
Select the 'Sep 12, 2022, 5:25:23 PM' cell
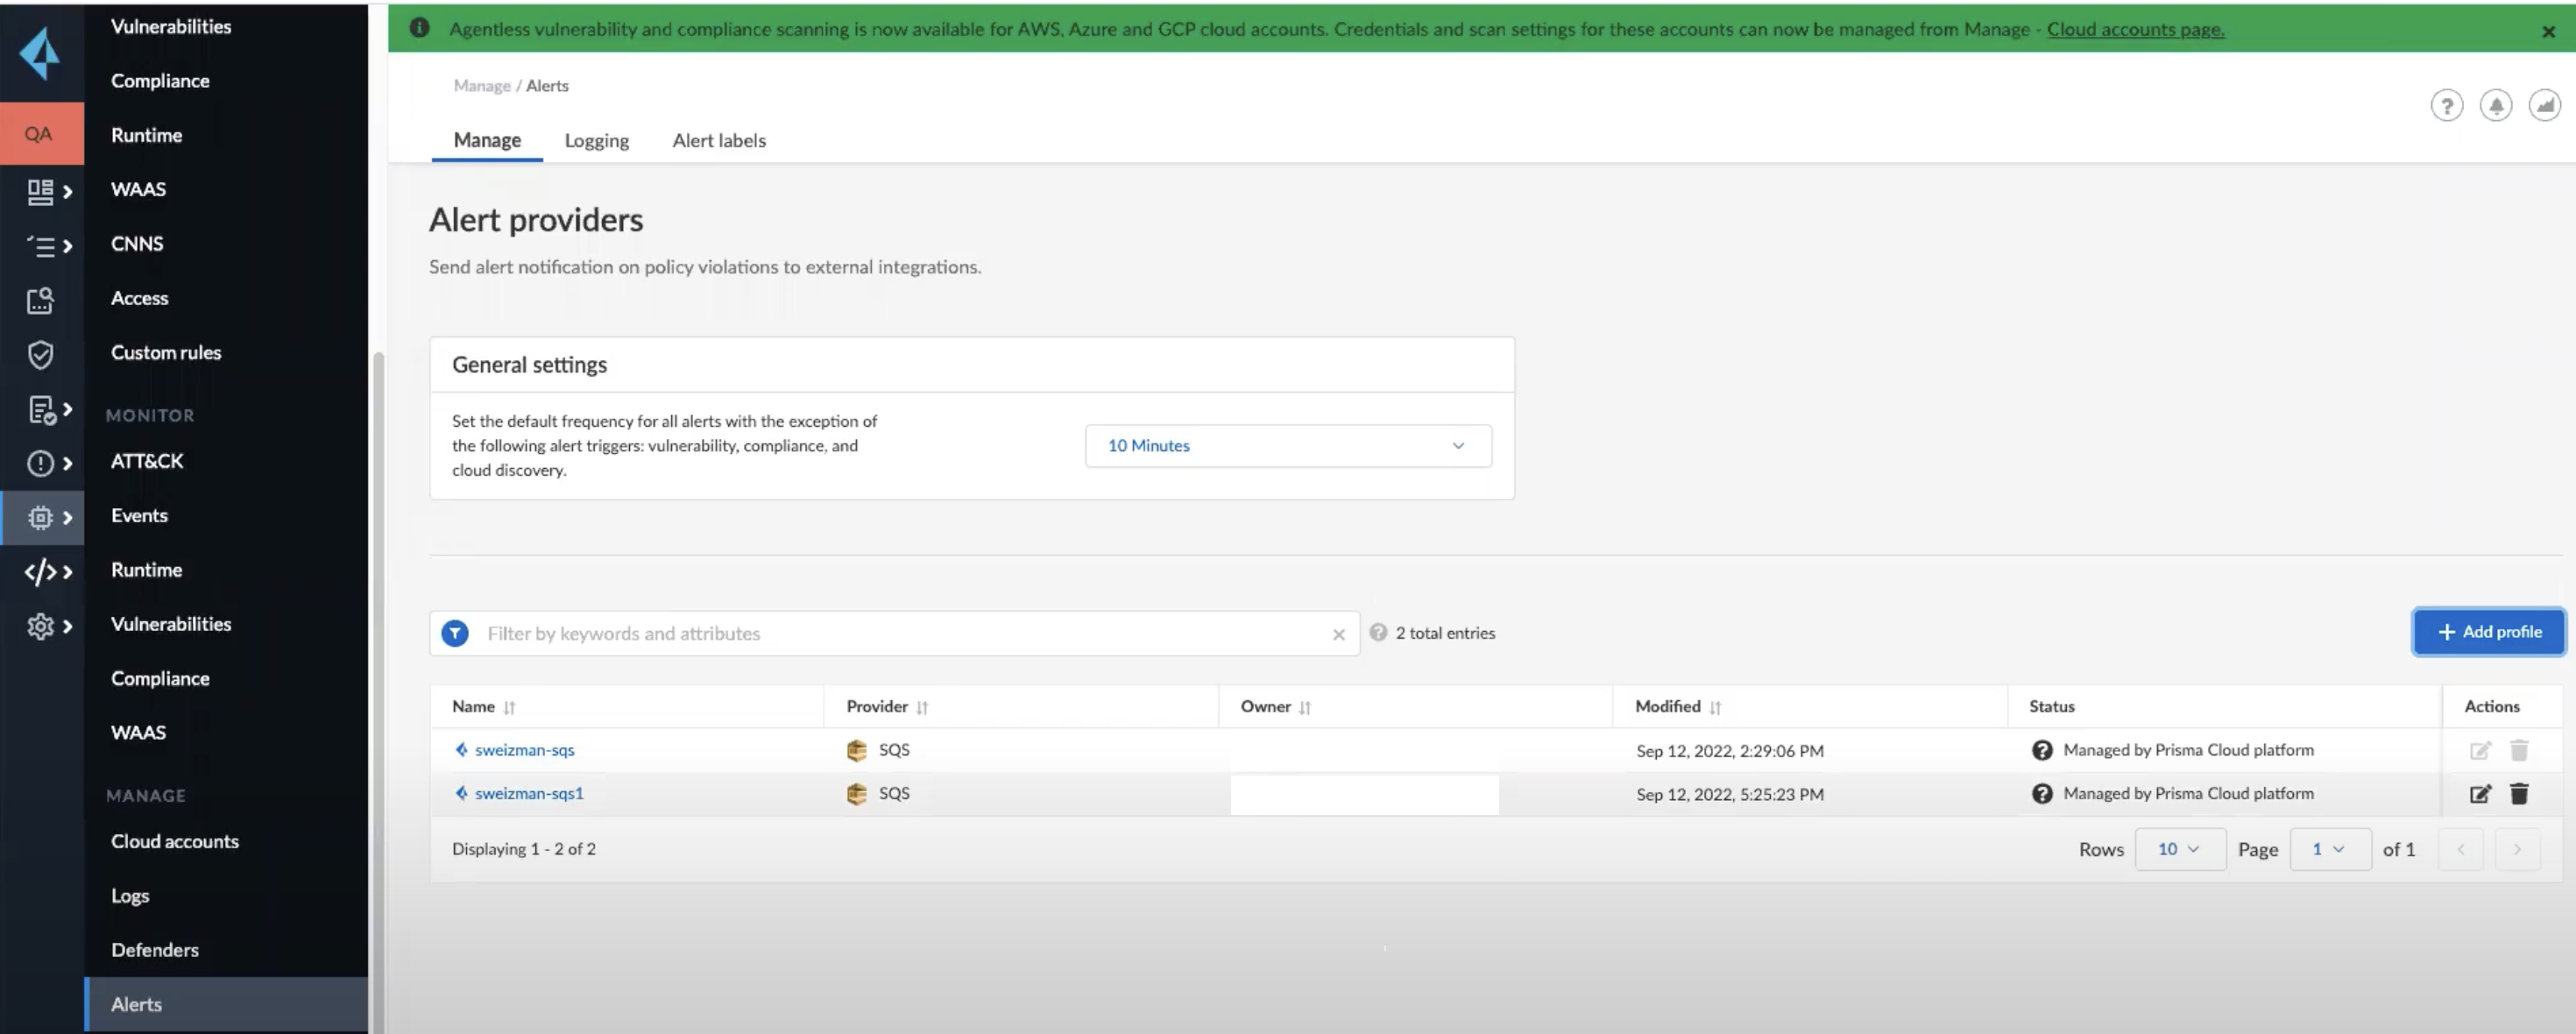(1729, 794)
